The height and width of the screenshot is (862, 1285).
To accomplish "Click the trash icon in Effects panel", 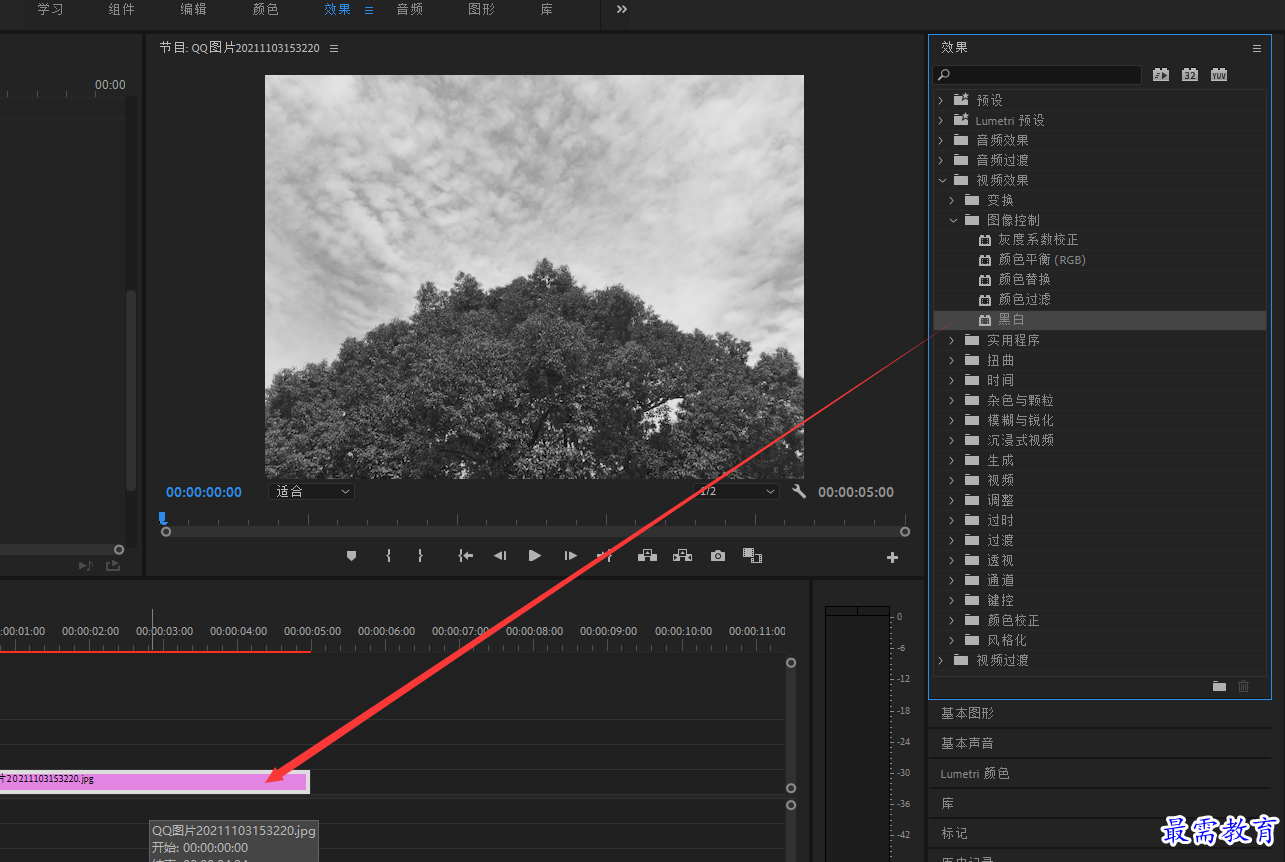I will click(x=1243, y=686).
